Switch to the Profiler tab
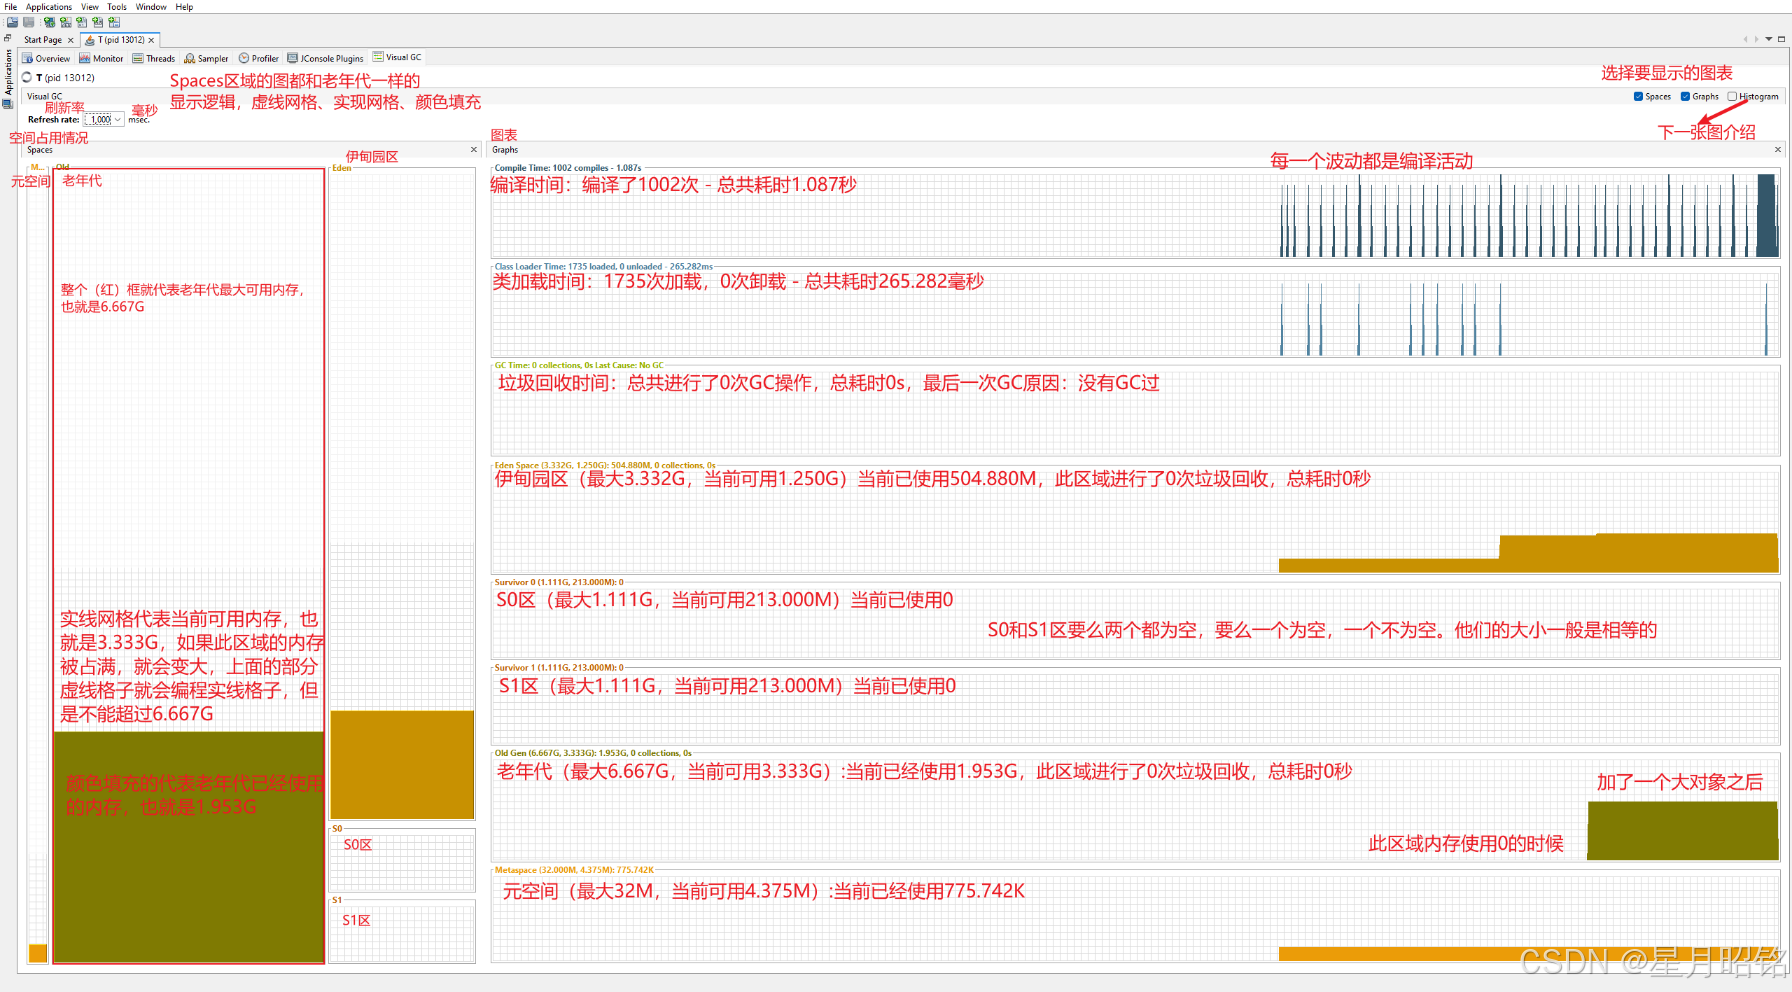The height and width of the screenshot is (992, 1792). tap(258, 58)
